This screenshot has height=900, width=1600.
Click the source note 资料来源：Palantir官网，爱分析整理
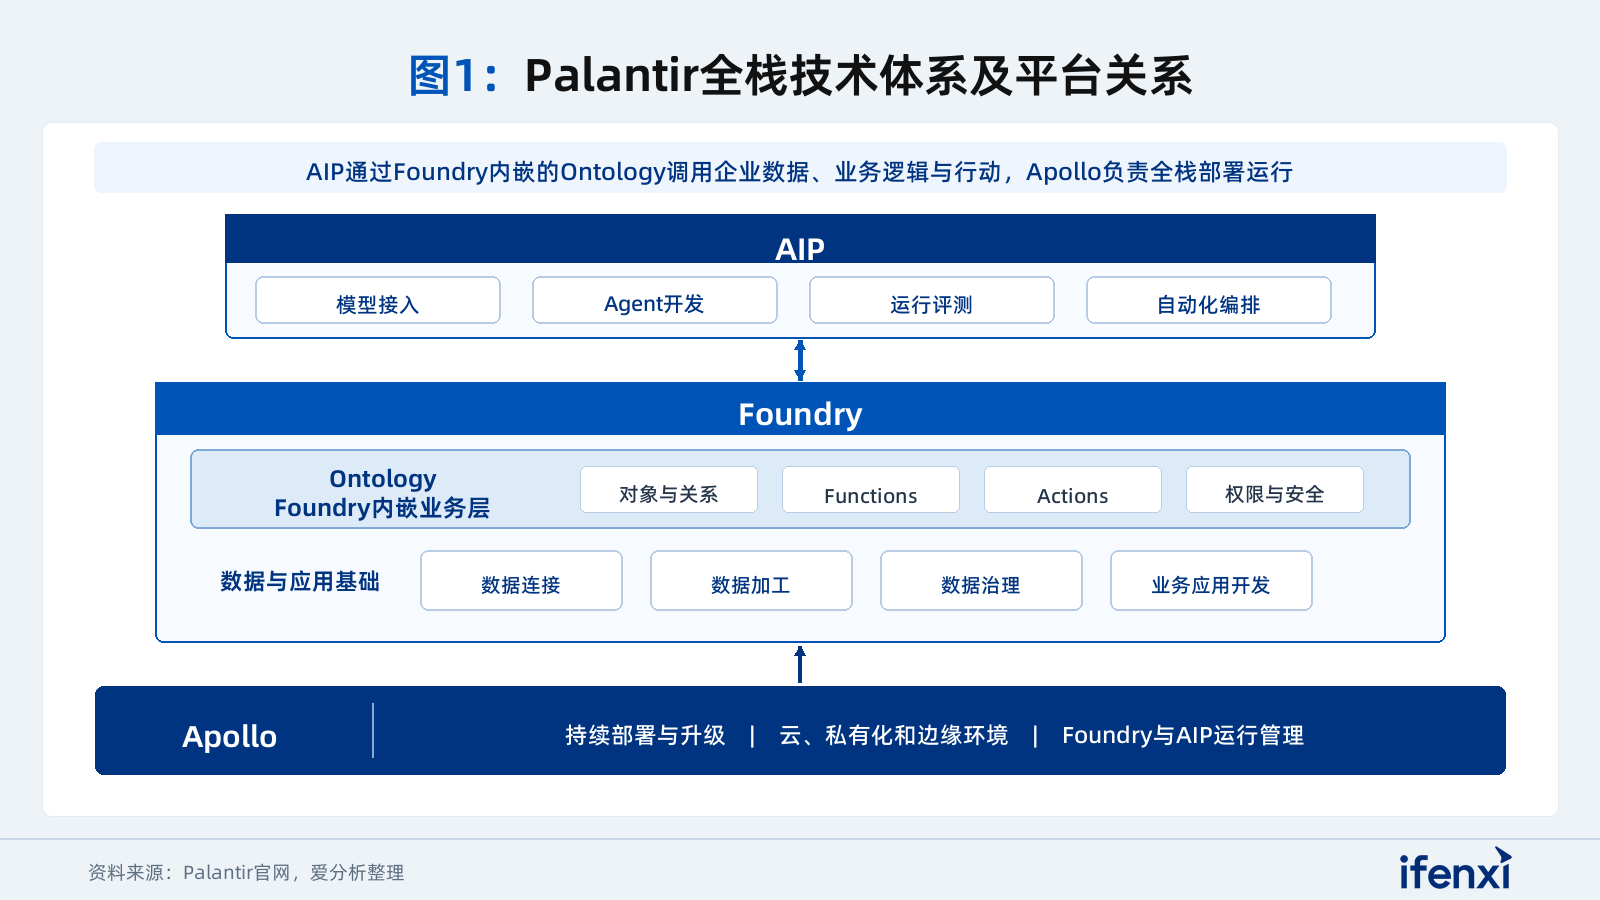[x=246, y=872]
